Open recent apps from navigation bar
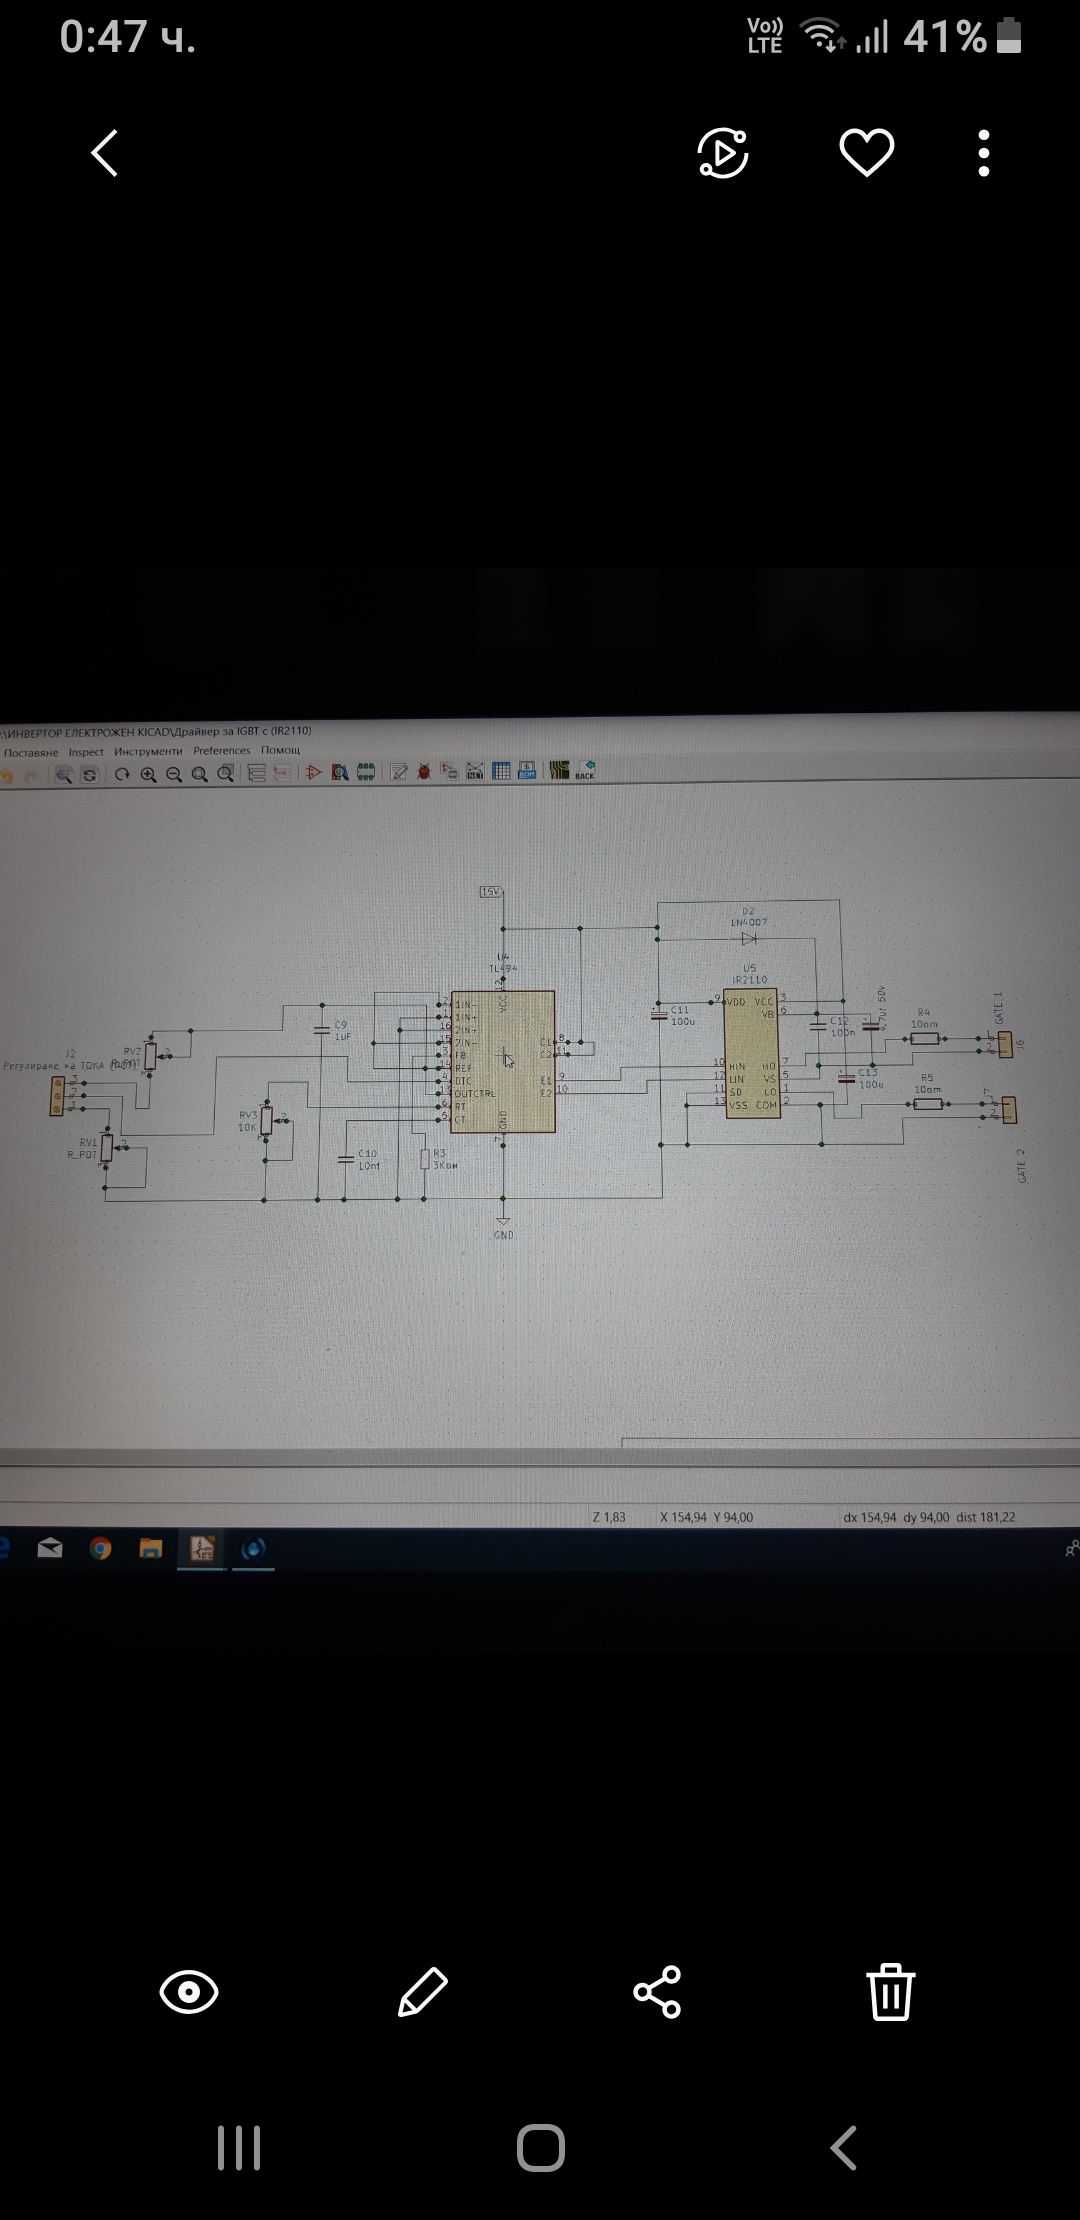The image size is (1080, 2220). pyautogui.click(x=239, y=2147)
